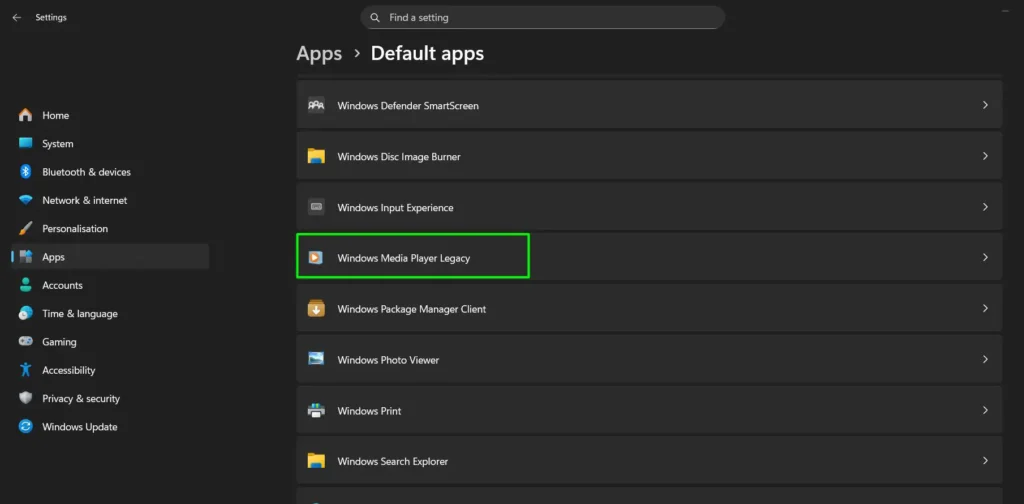Open the Windows Disc Image Burner entry
Image resolution: width=1024 pixels, height=504 pixels.
click(x=648, y=156)
